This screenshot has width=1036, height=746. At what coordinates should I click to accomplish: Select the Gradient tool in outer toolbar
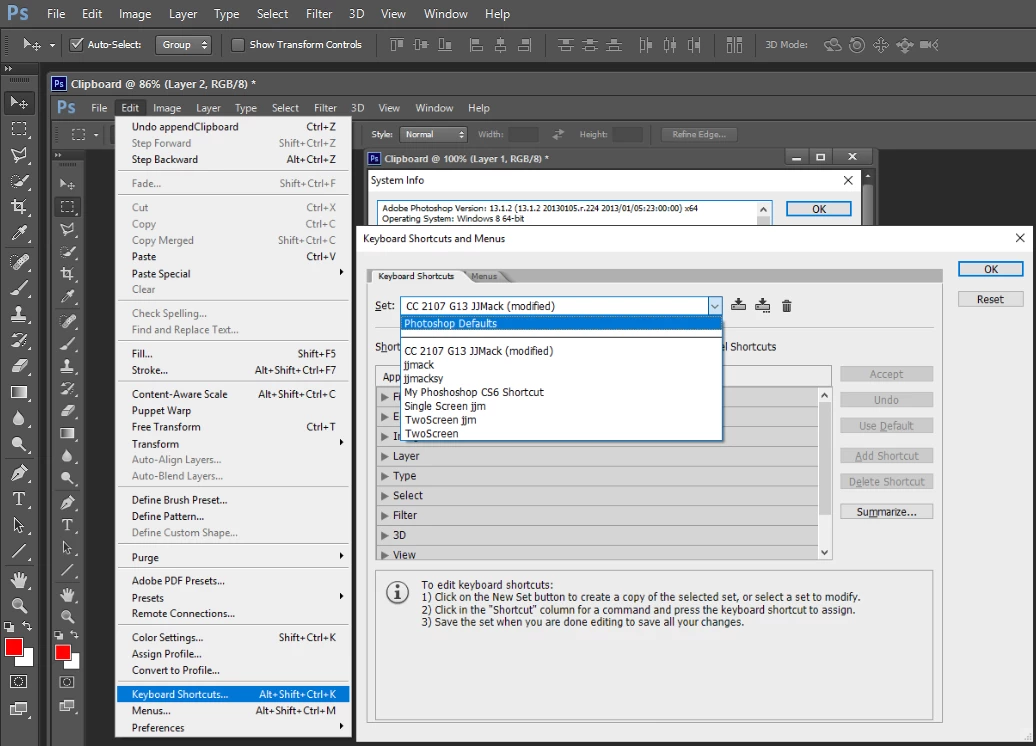coord(19,392)
